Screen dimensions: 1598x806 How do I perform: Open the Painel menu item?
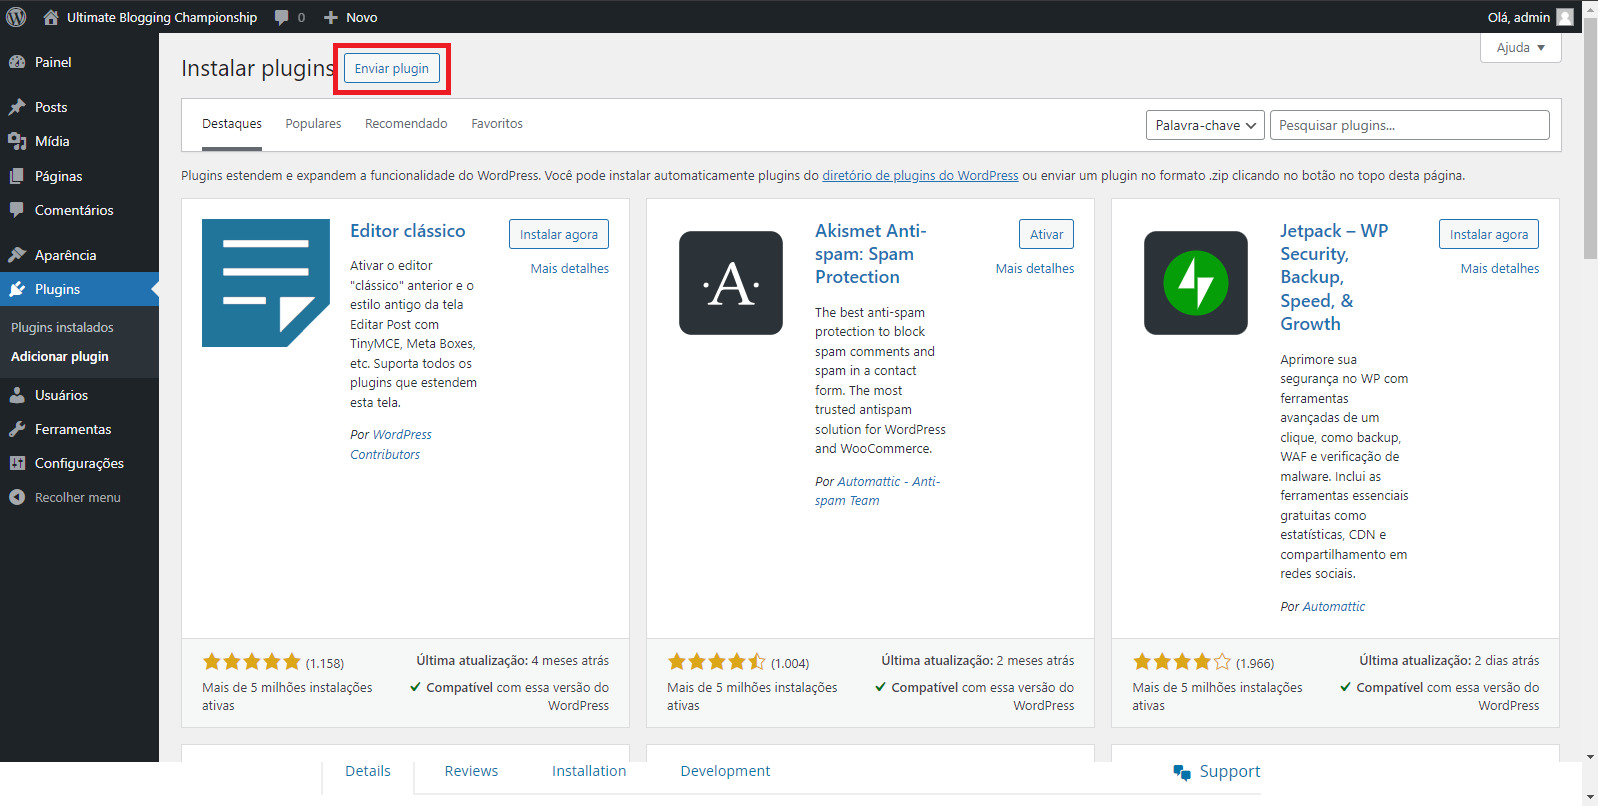[79, 62]
